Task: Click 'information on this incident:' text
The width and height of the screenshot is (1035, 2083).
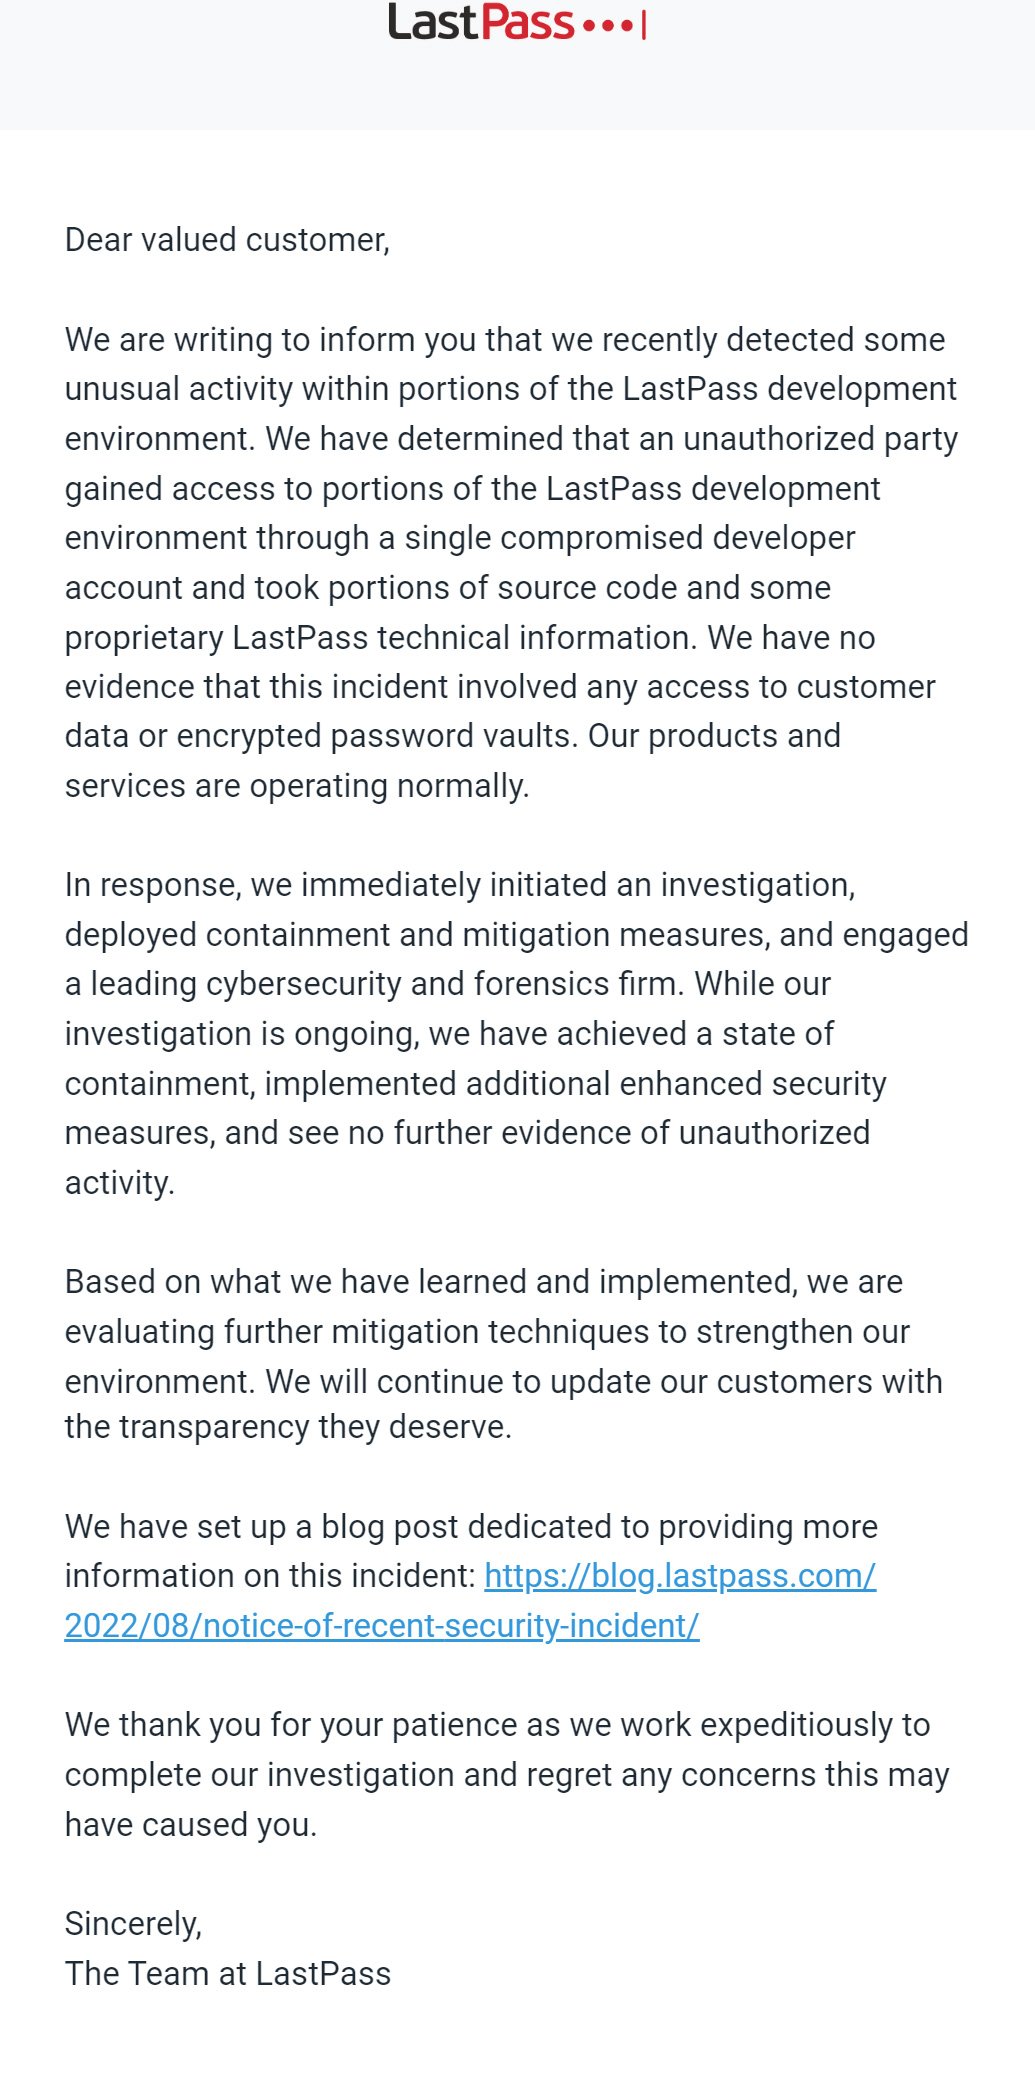Action: (270, 1576)
